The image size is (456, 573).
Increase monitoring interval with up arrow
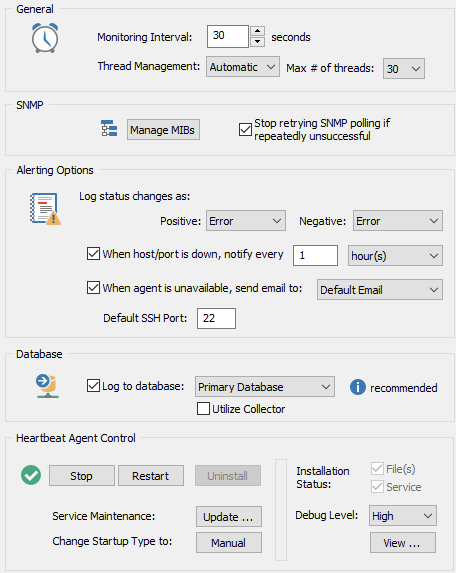(258, 31)
